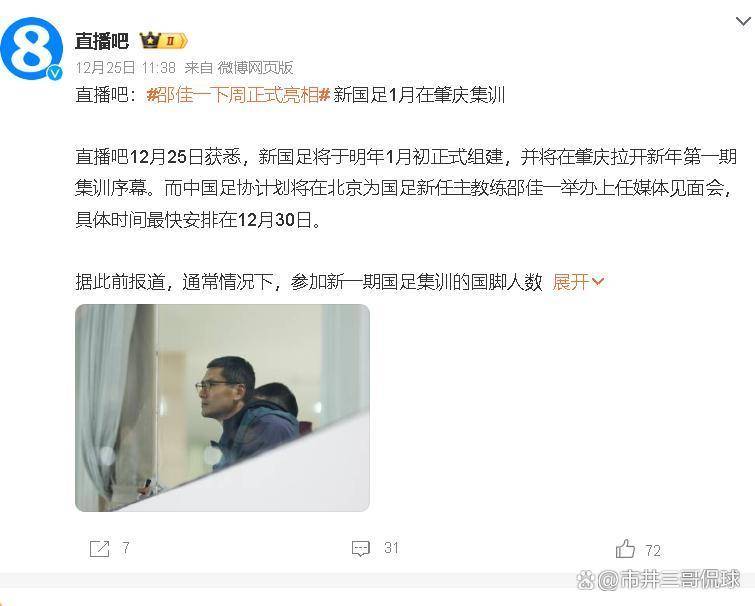Click the paw icon in the watermark
The width and height of the screenshot is (755, 606).
(586, 580)
